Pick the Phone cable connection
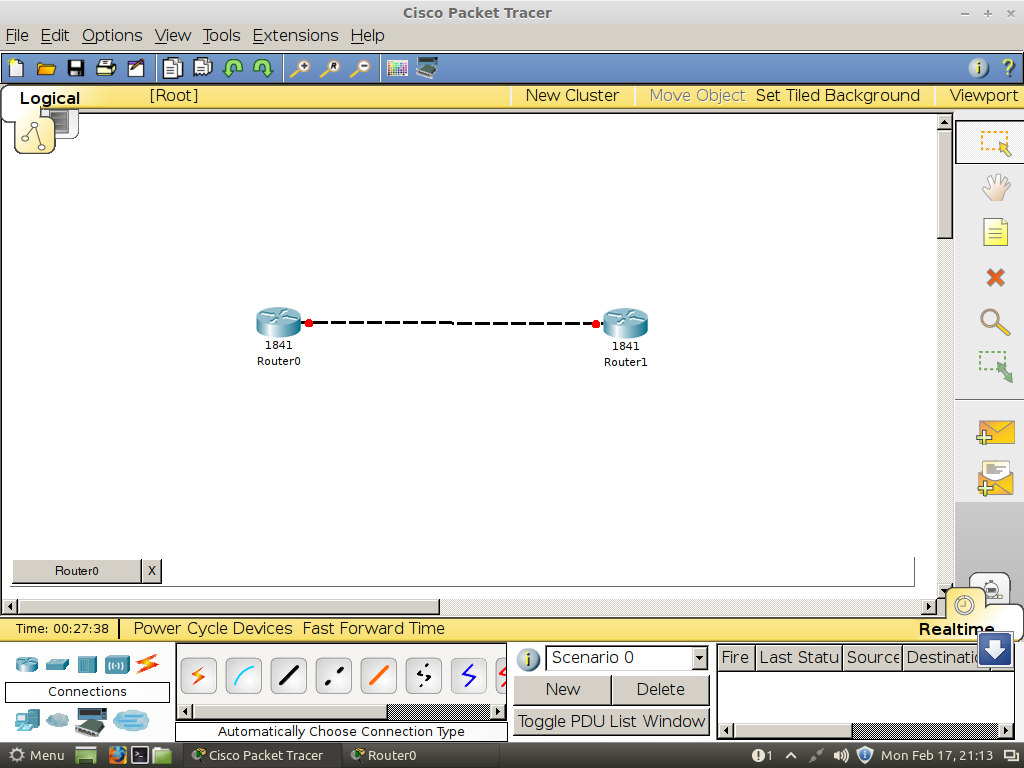1024x768 pixels. (424, 676)
